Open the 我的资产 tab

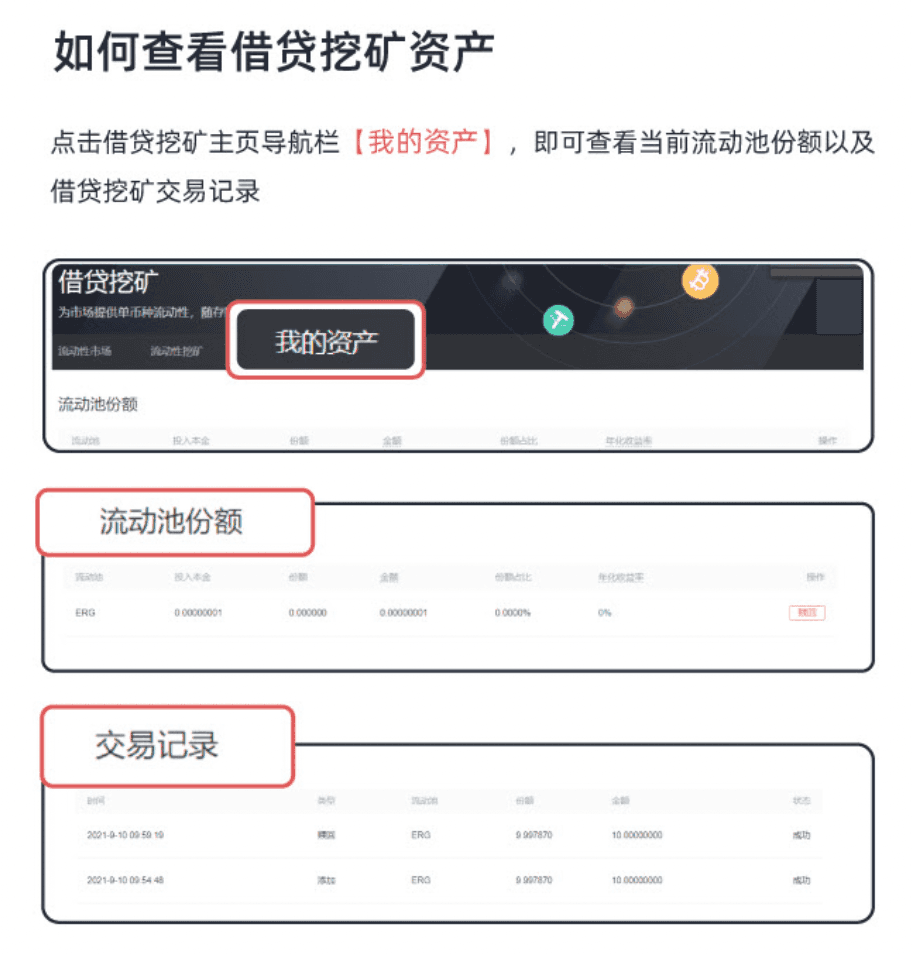tap(325, 340)
